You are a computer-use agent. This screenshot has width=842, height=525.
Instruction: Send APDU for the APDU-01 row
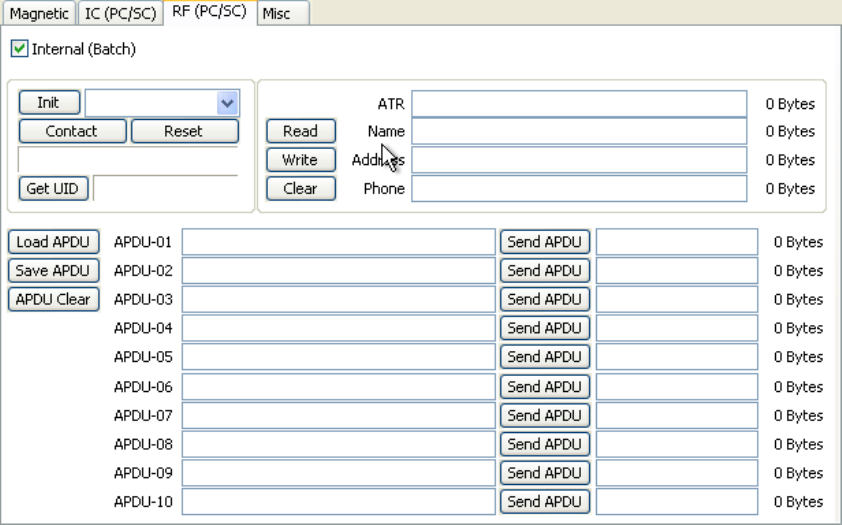pyautogui.click(x=545, y=242)
